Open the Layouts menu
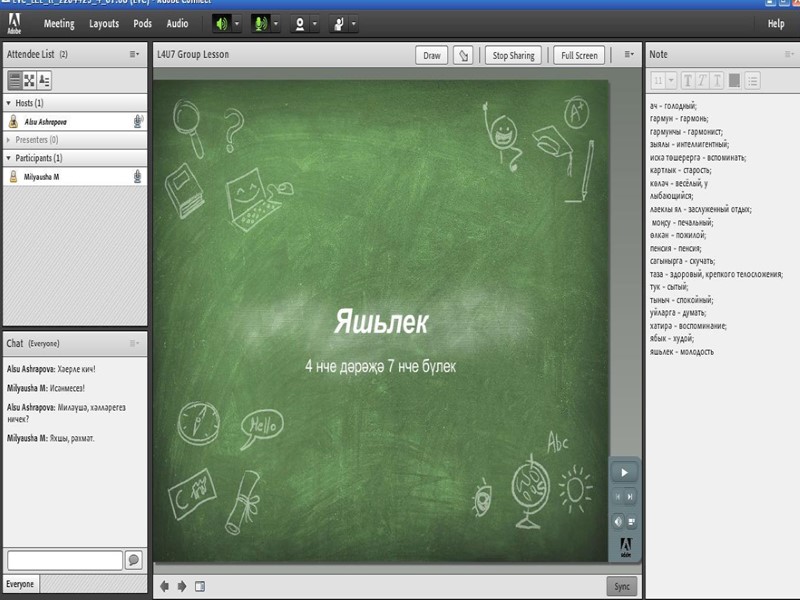This screenshot has height=600, width=800. coord(104,23)
